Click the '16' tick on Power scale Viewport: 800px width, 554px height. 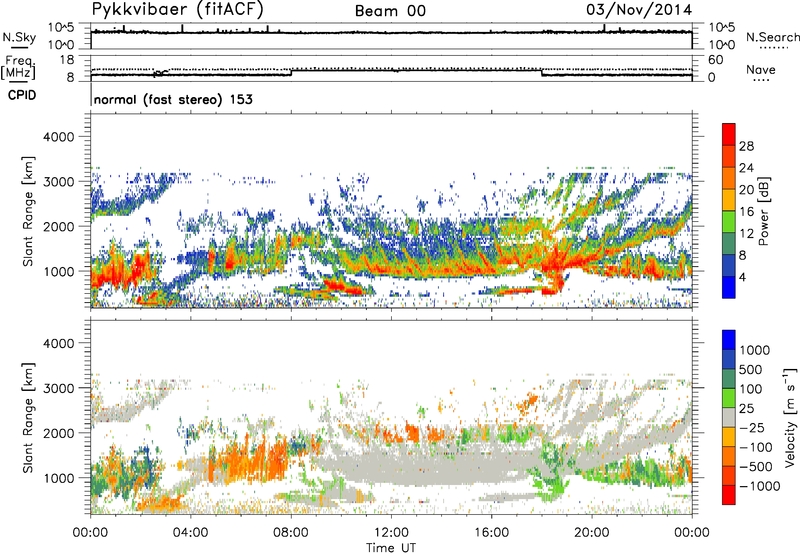(746, 212)
